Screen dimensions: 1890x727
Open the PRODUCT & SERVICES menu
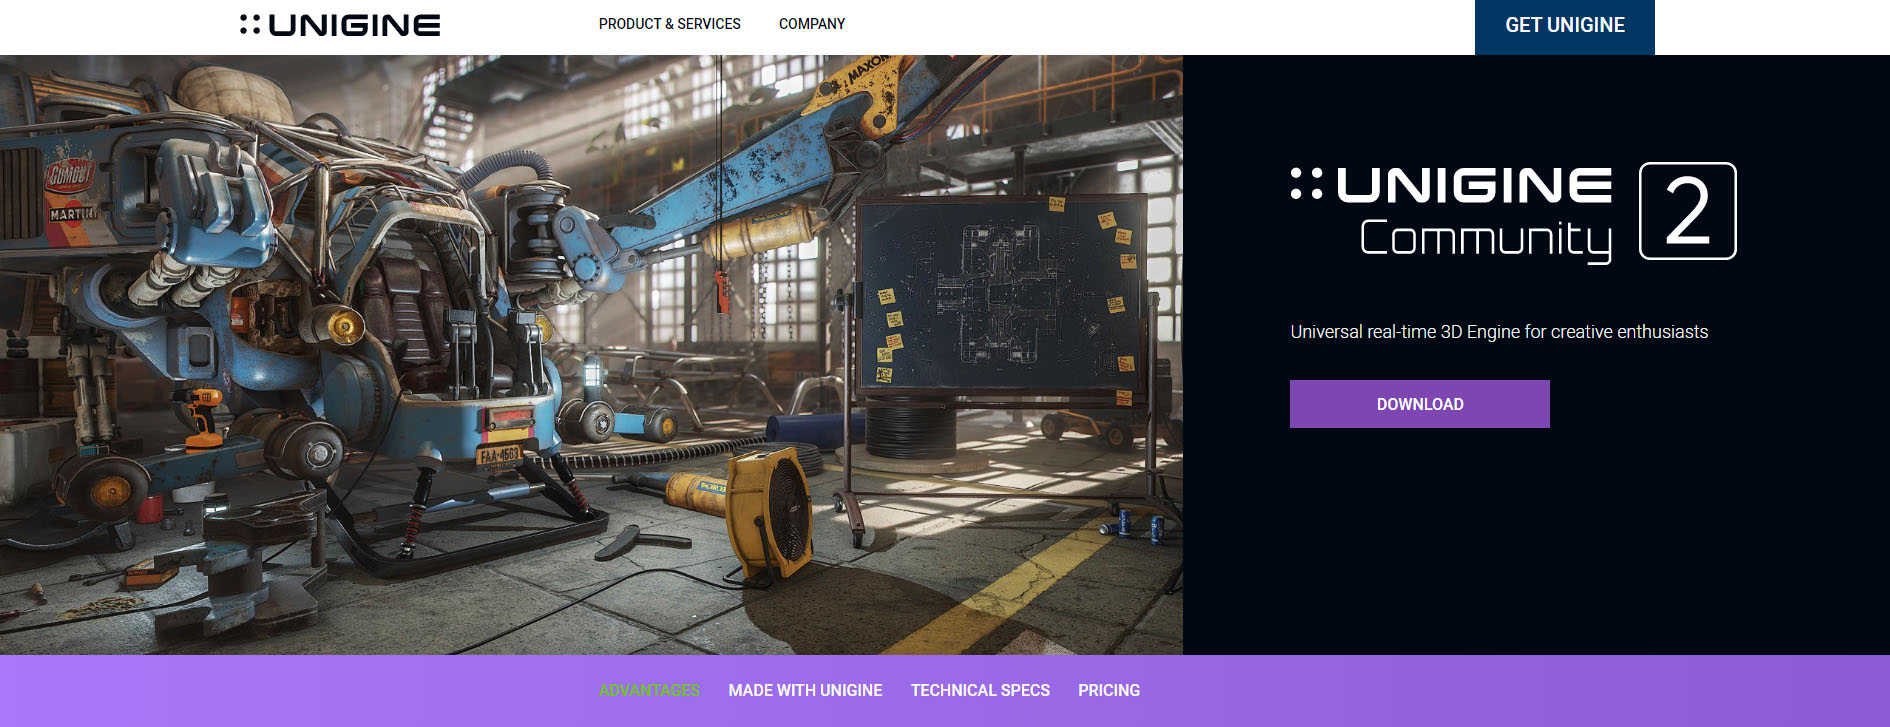pos(669,24)
